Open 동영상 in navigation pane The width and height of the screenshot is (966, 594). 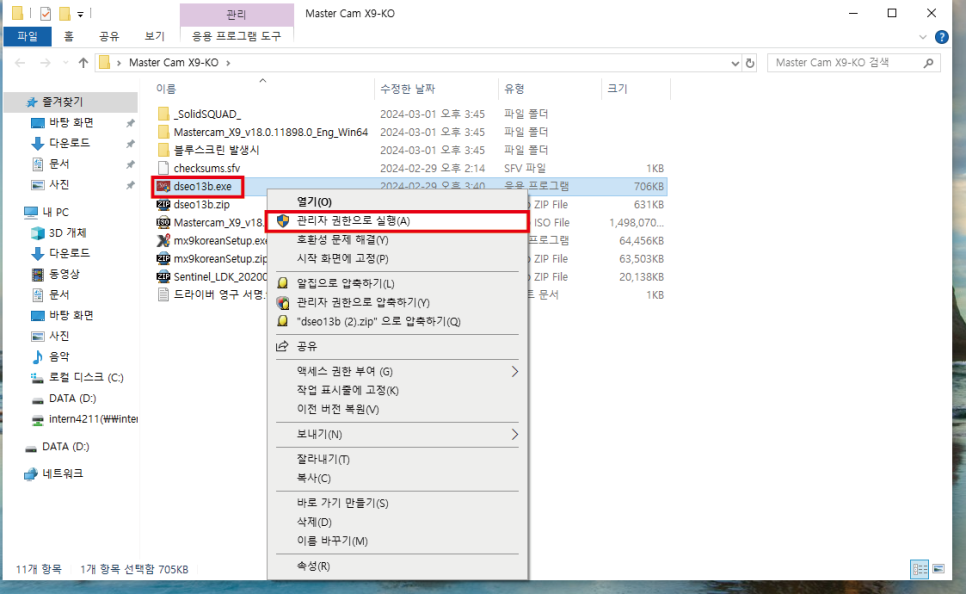pyautogui.click(x=64, y=274)
